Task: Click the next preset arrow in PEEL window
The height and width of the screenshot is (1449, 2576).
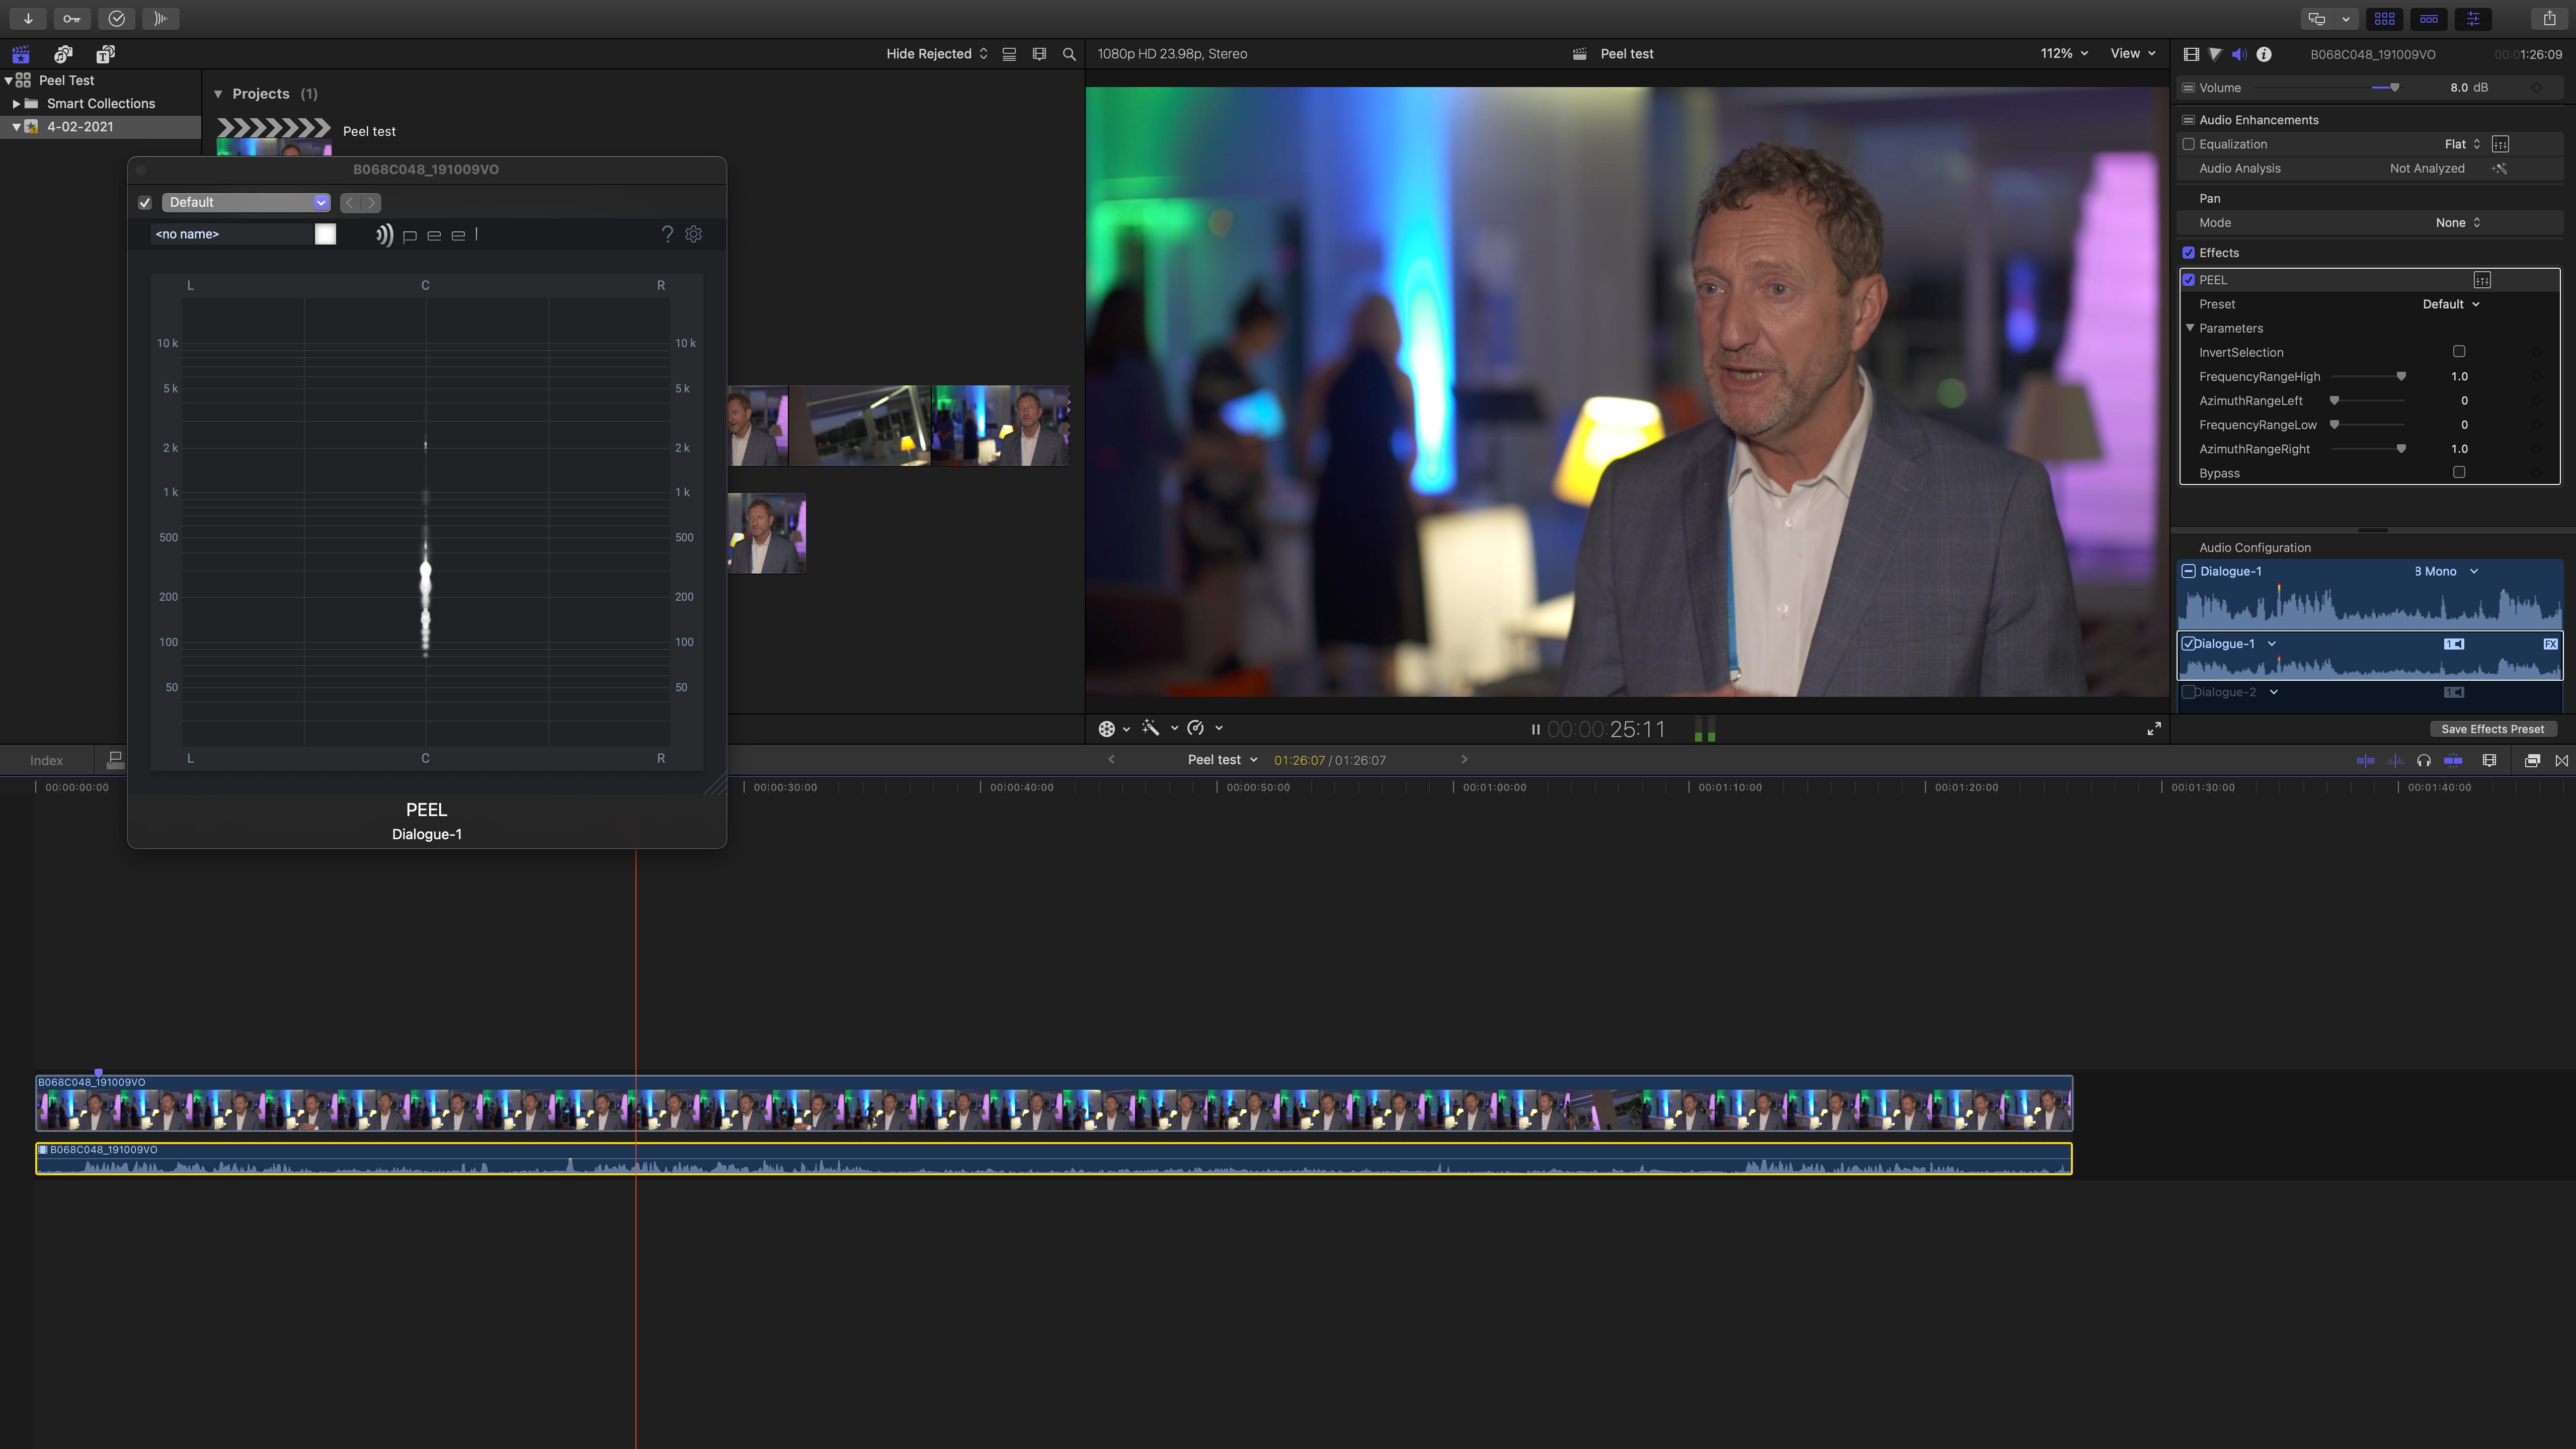Action: coord(371,203)
